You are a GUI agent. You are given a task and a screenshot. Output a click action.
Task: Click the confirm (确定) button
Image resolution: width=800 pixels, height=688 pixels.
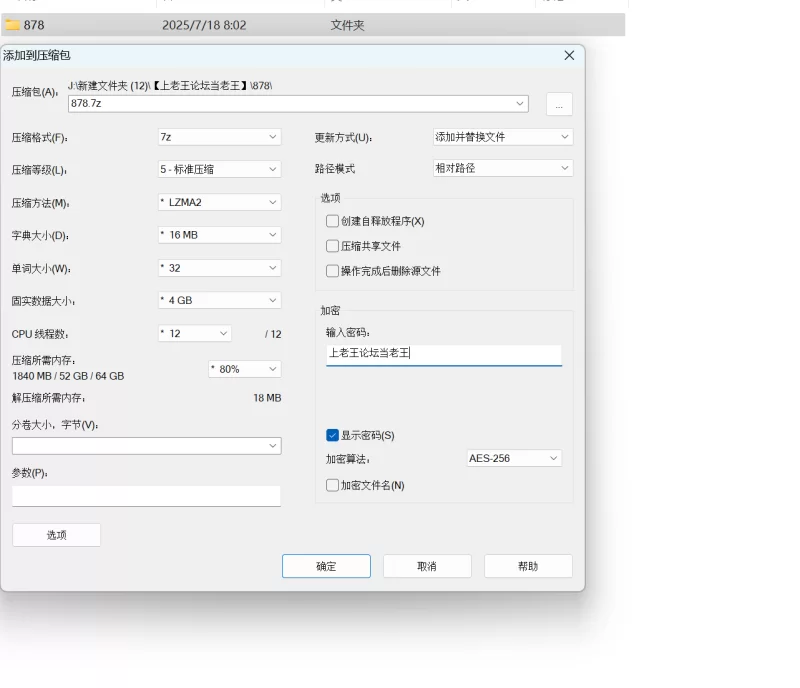pyautogui.click(x=326, y=566)
